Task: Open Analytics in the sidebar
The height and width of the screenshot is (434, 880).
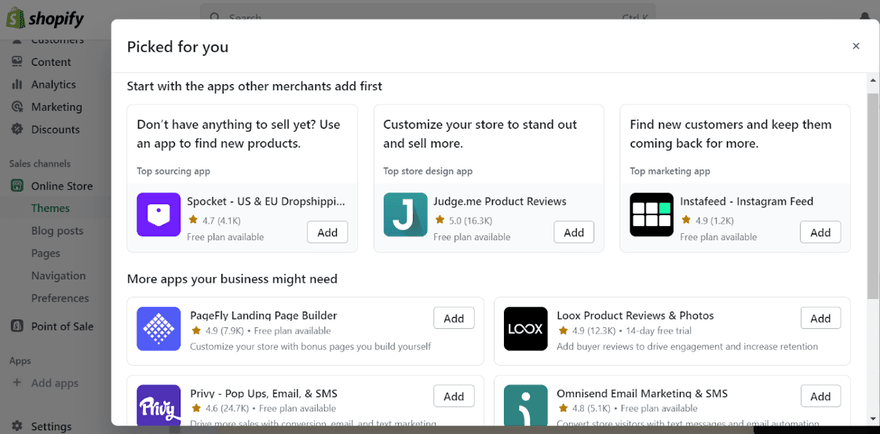Action: 53,85
